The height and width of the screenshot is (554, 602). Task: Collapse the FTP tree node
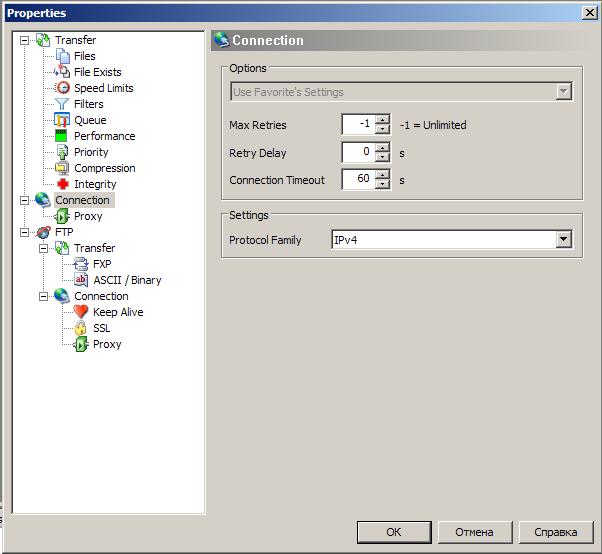(24, 232)
